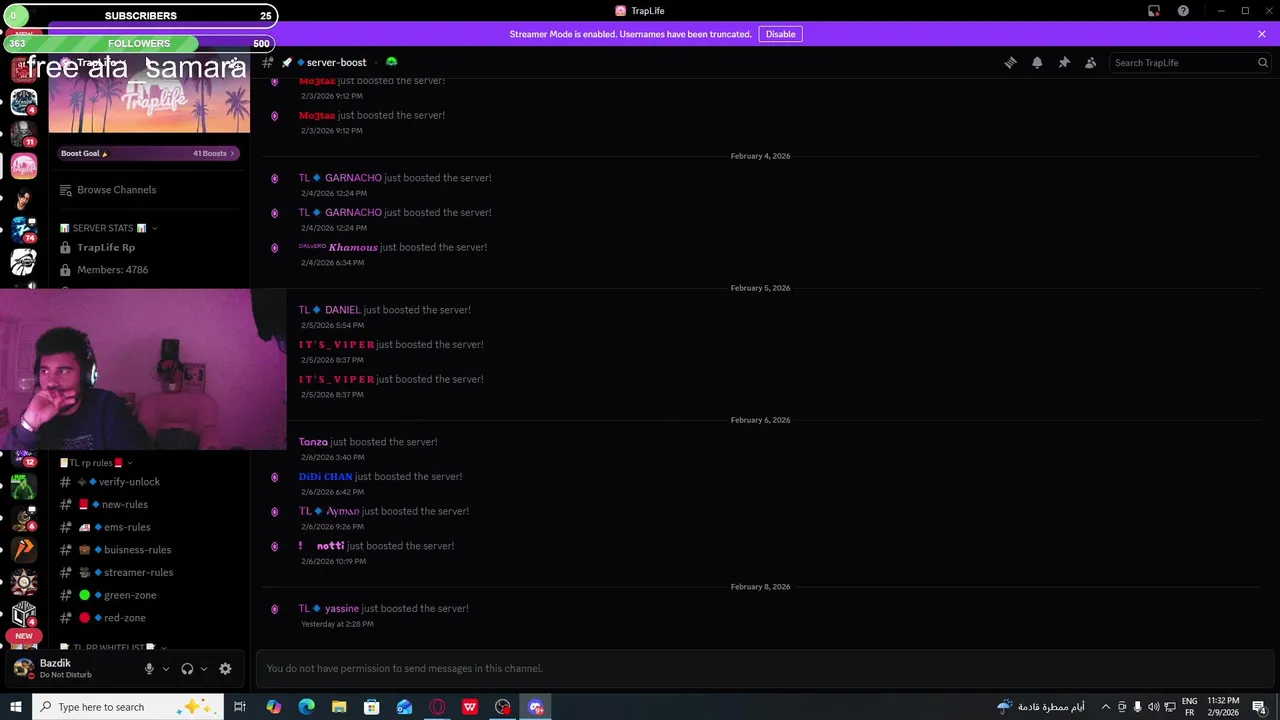Click the Bazdik user avatar
The height and width of the screenshot is (720, 1280).
(x=23, y=668)
